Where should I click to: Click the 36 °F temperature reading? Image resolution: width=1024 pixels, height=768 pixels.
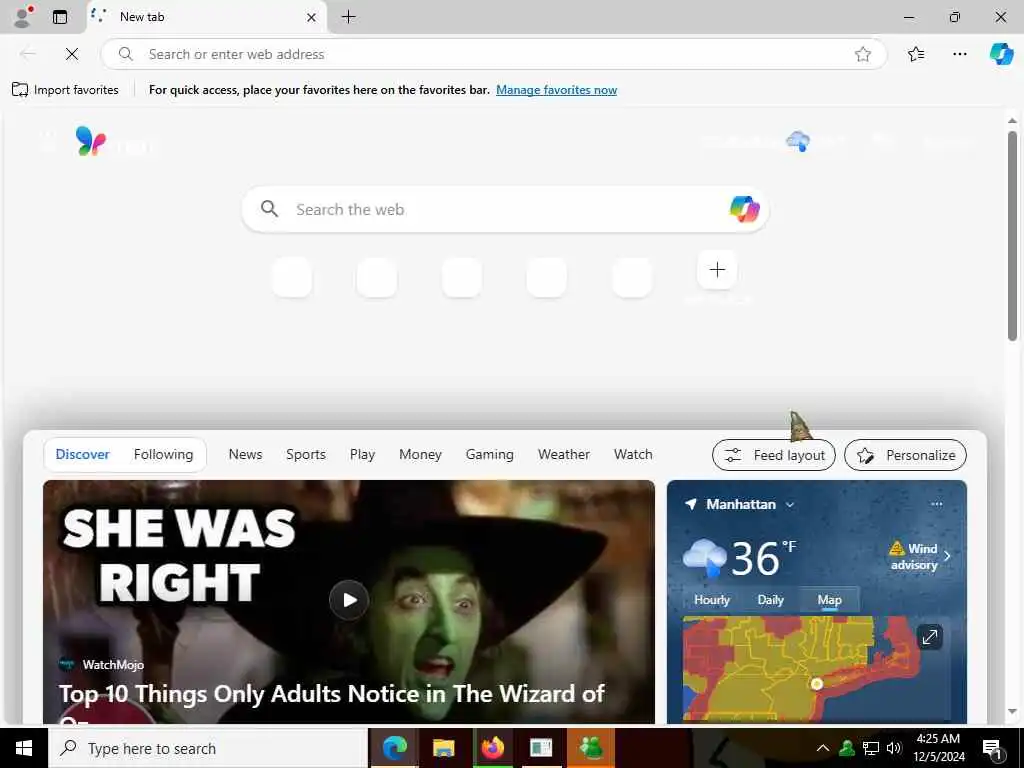click(763, 558)
